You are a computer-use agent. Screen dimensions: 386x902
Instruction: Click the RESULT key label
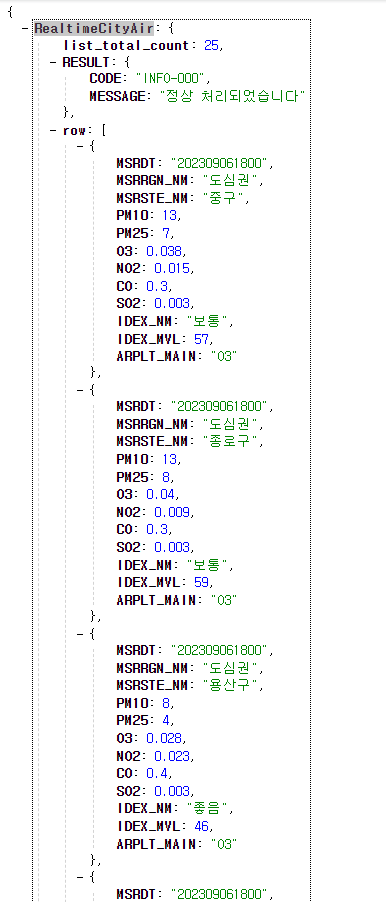pos(86,63)
